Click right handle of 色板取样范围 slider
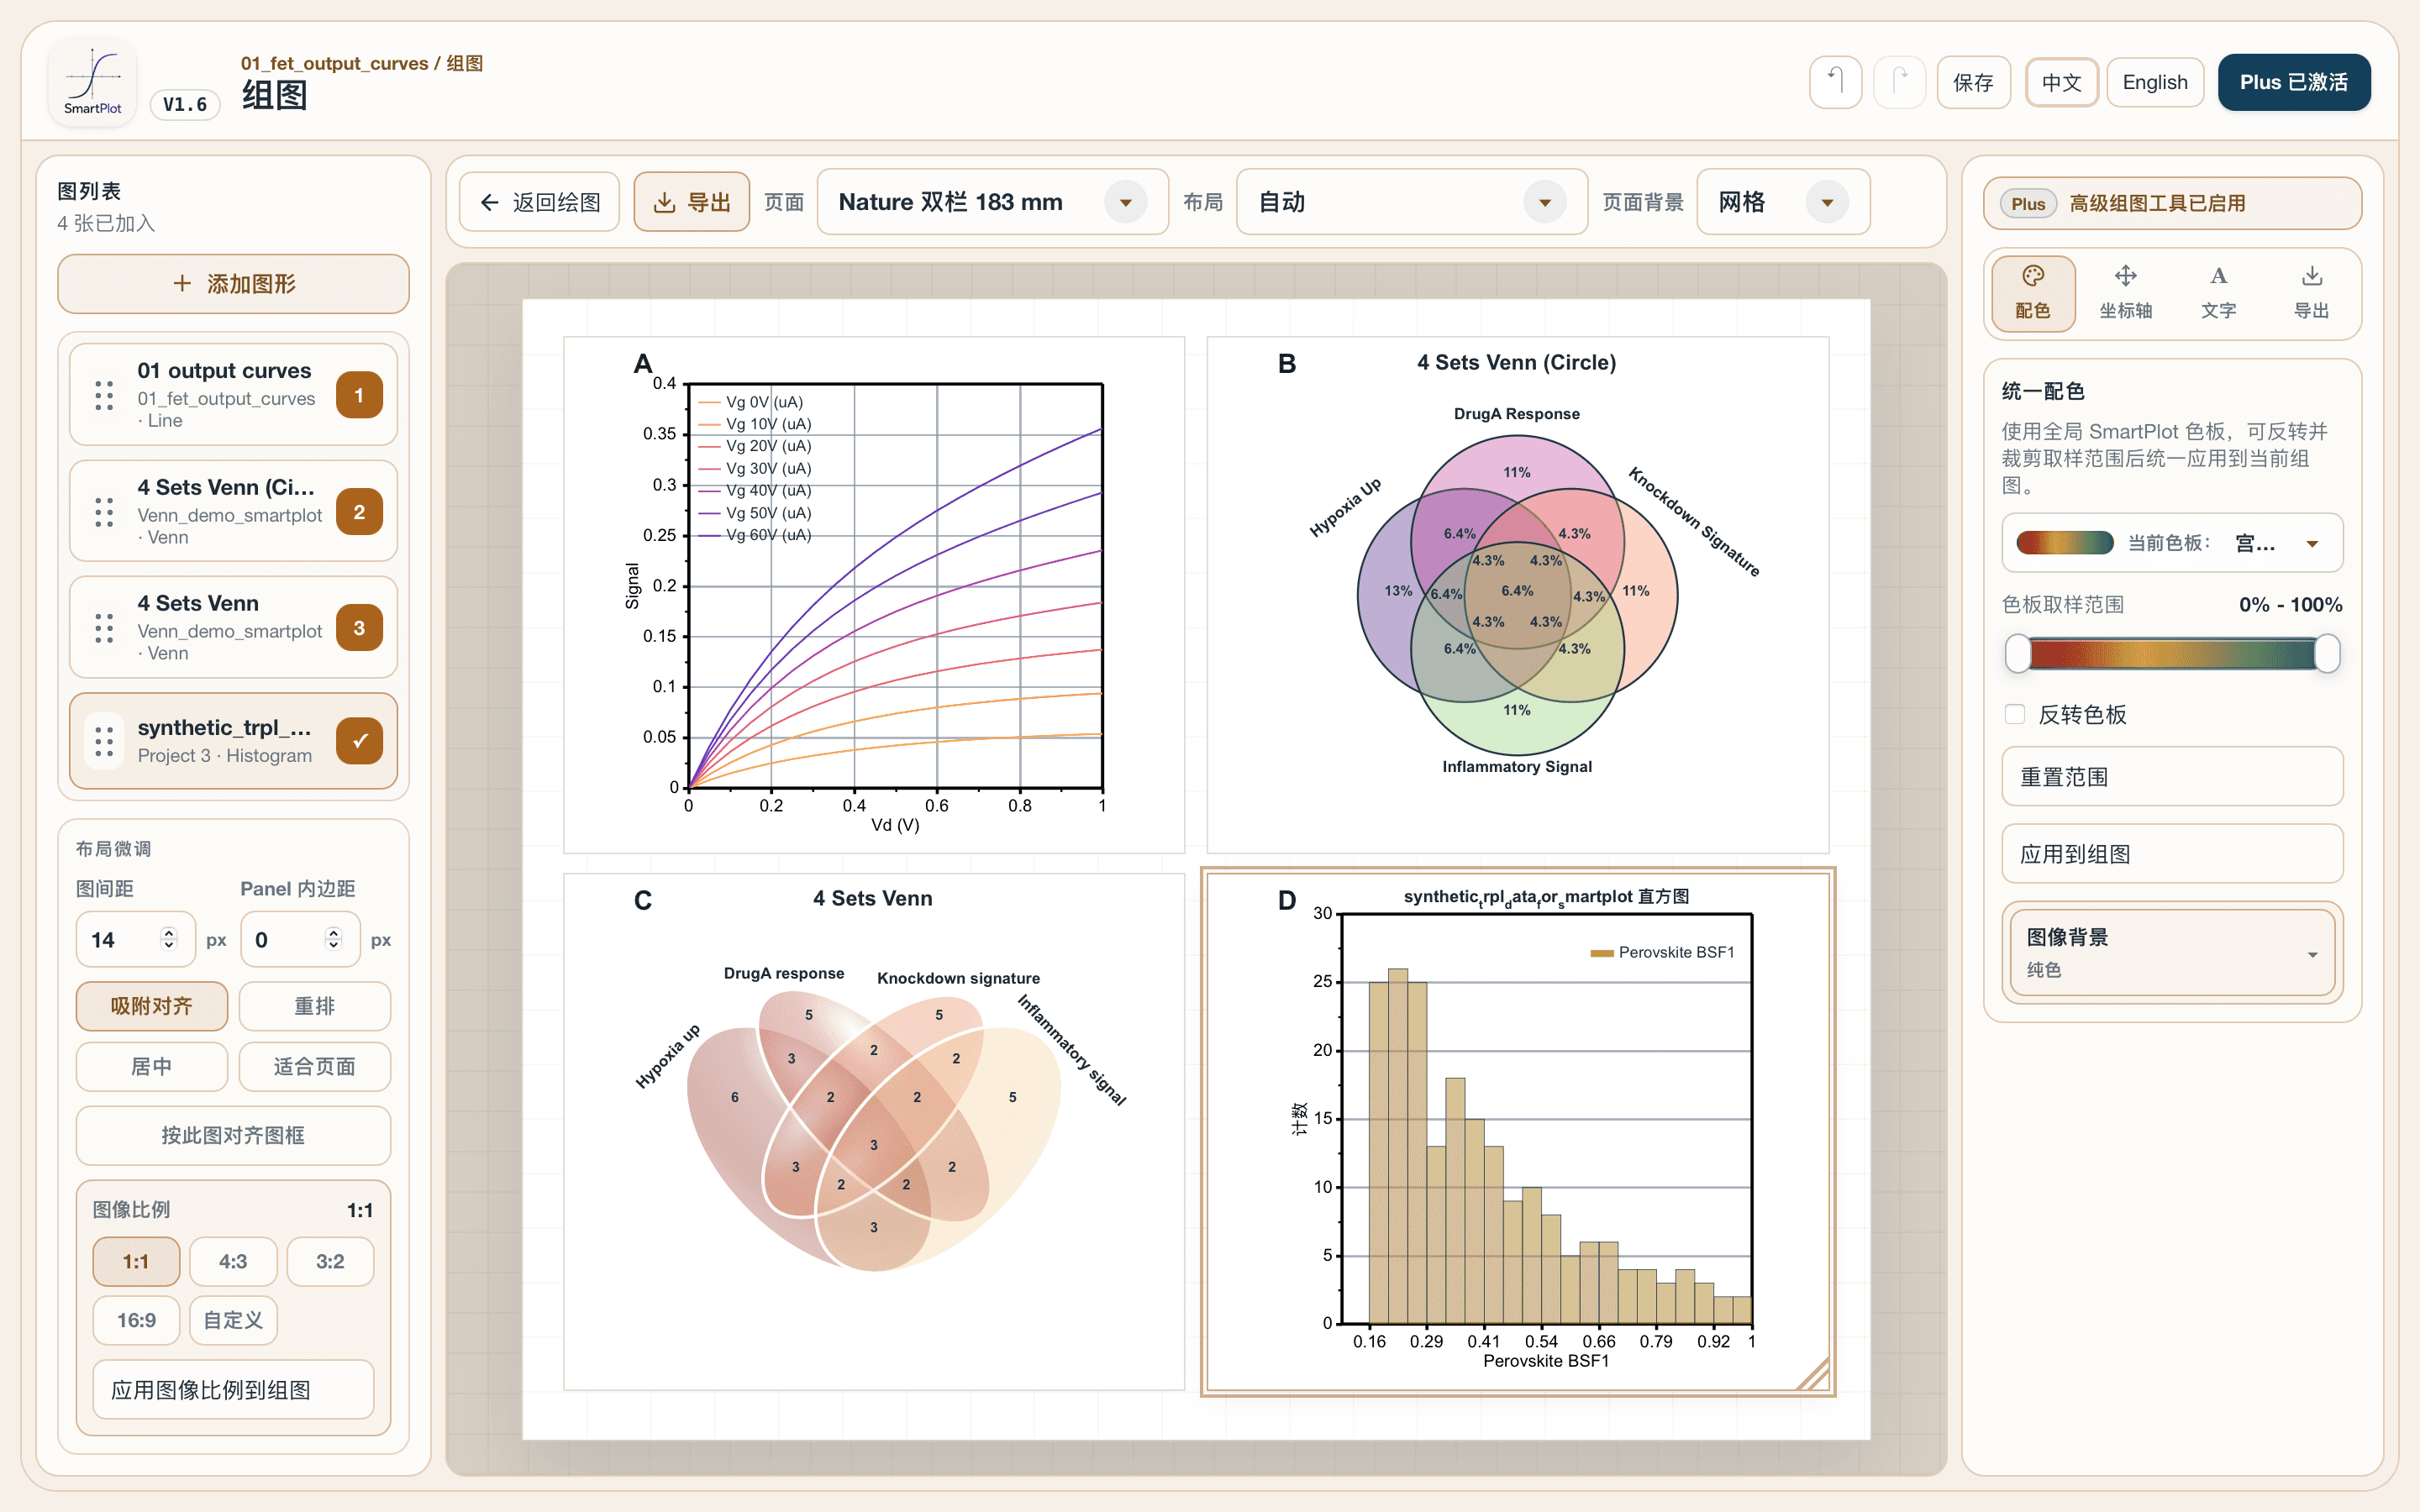Screen dimensions: 2420x1512 pyautogui.click(x=2328, y=654)
